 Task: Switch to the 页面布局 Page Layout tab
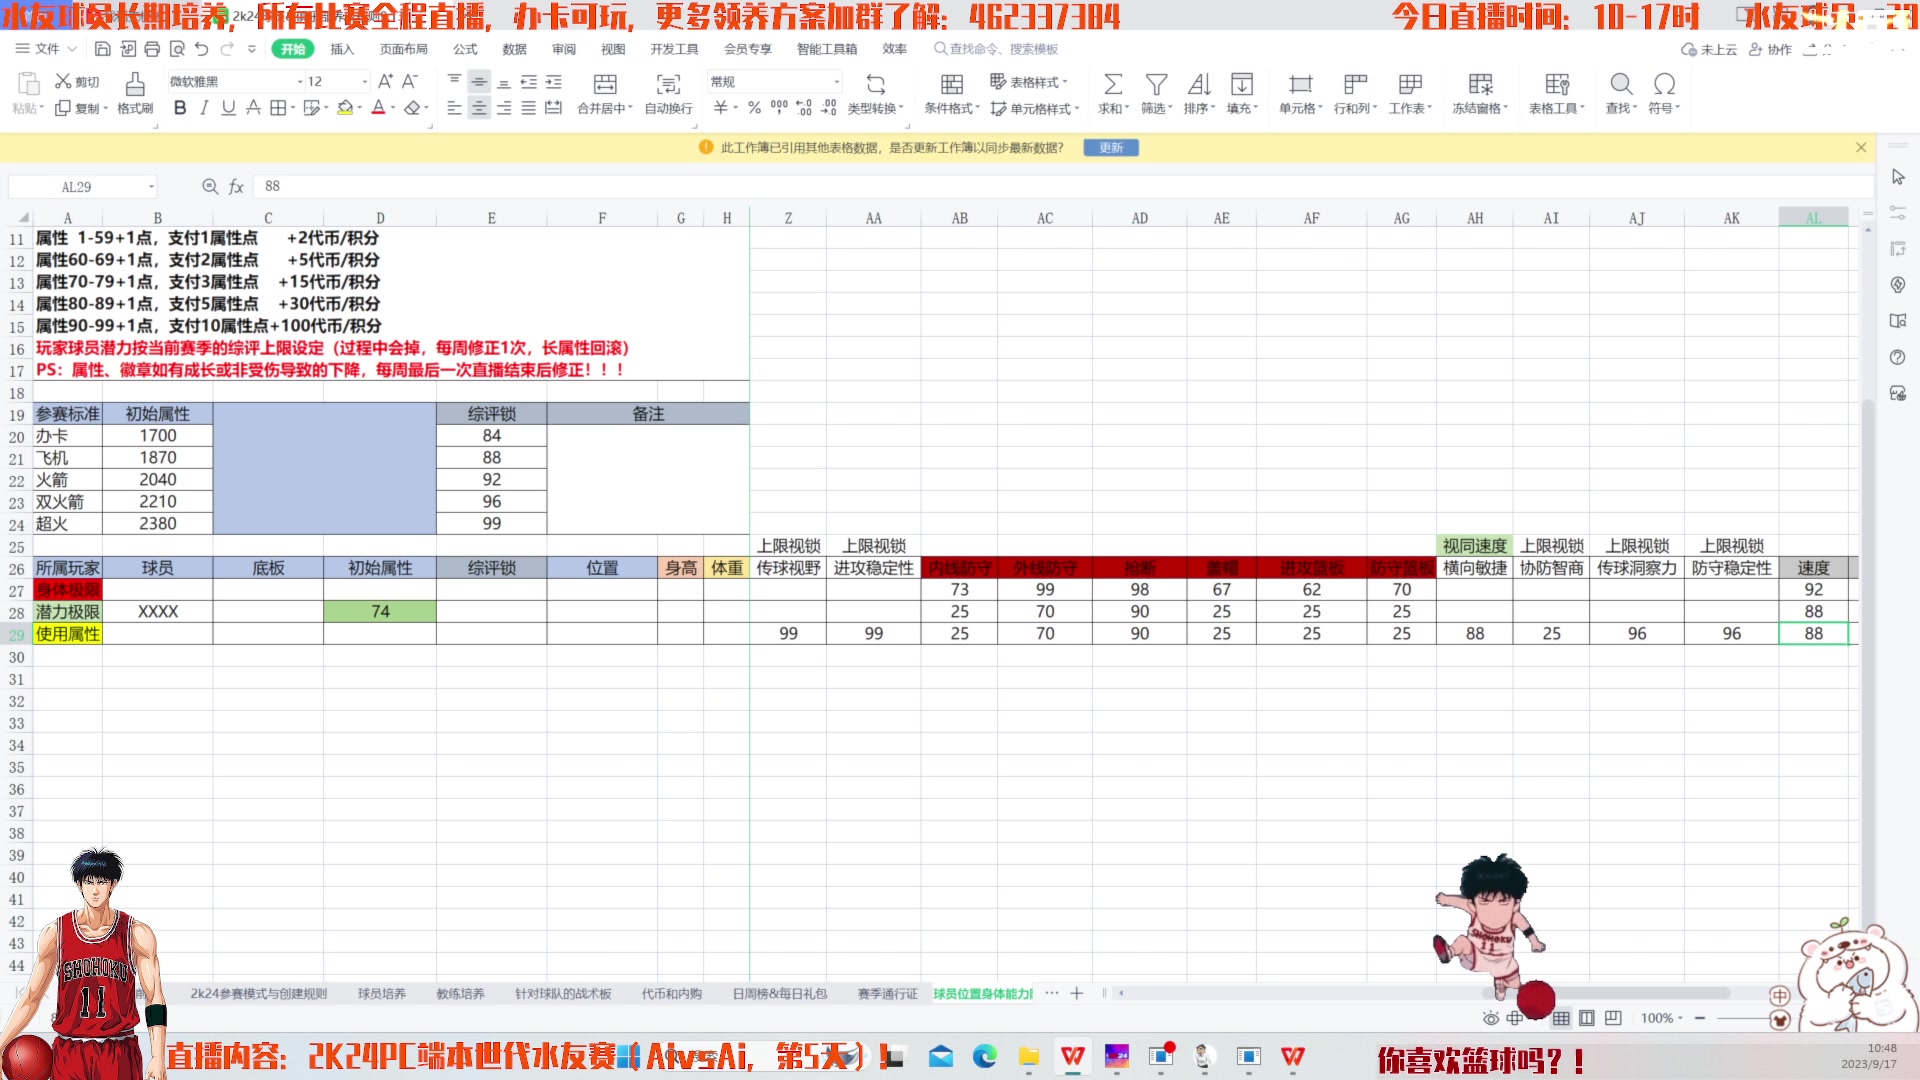[404, 49]
